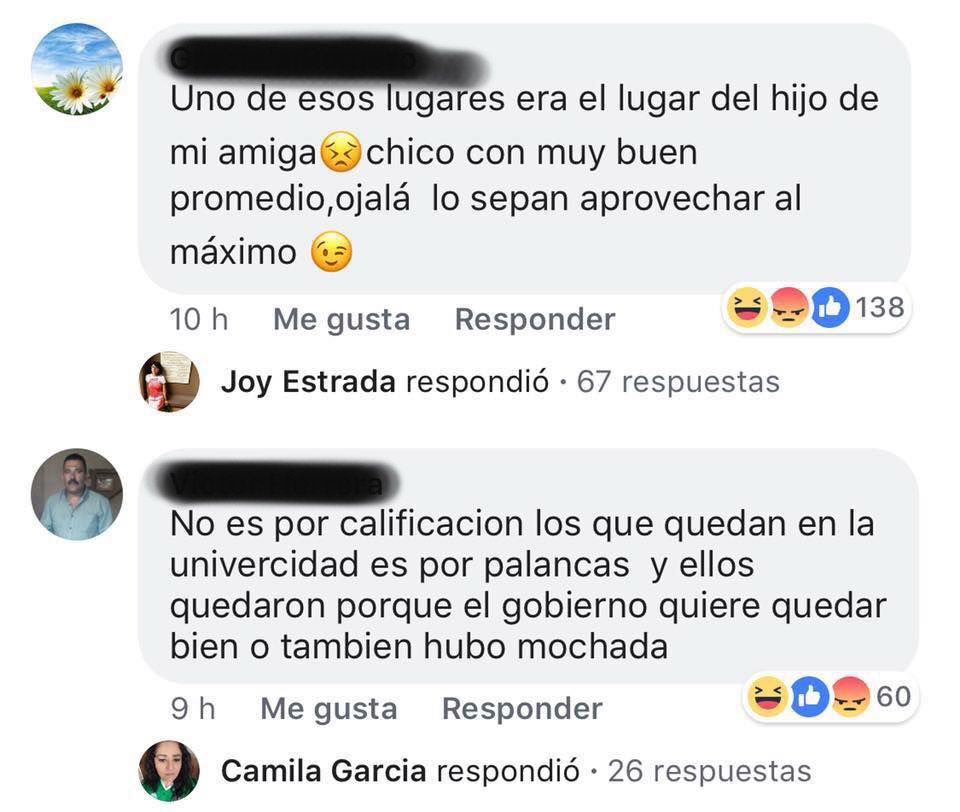Reply to the second comment with Responder
This screenshot has width=960, height=812.
(x=522, y=709)
